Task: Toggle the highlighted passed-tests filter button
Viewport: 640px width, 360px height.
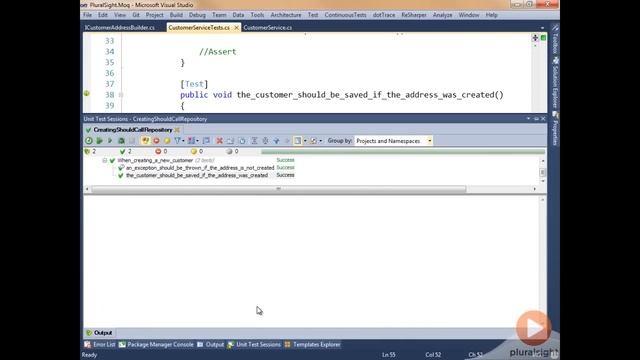Action: point(145,141)
